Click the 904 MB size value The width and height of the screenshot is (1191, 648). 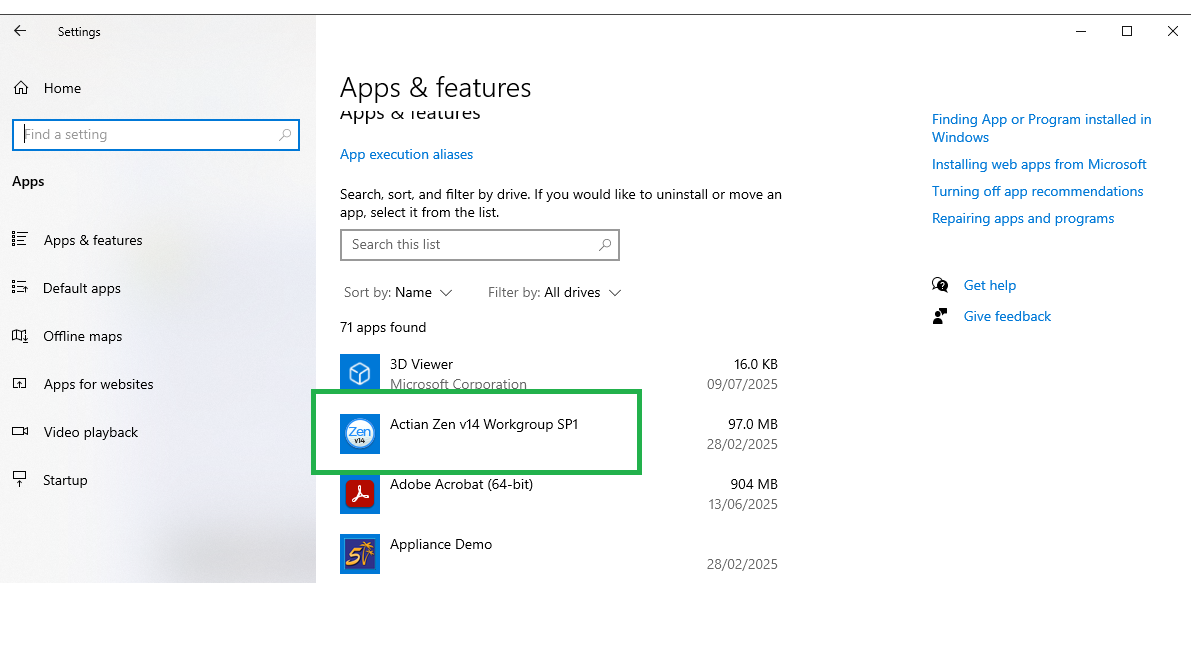(754, 484)
